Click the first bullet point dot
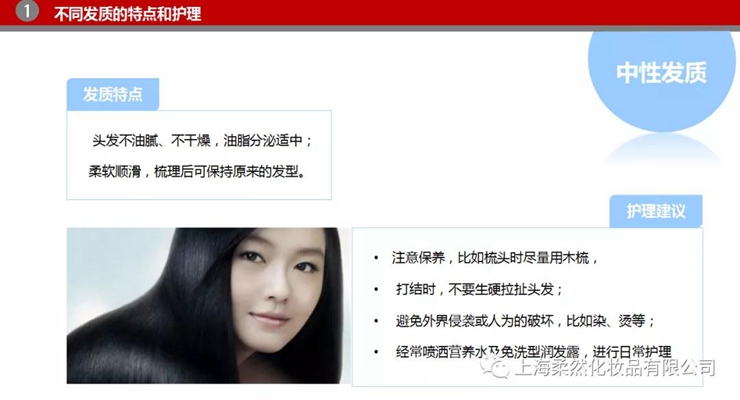The width and height of the screenshot is (740, 400). click(376, 258)
